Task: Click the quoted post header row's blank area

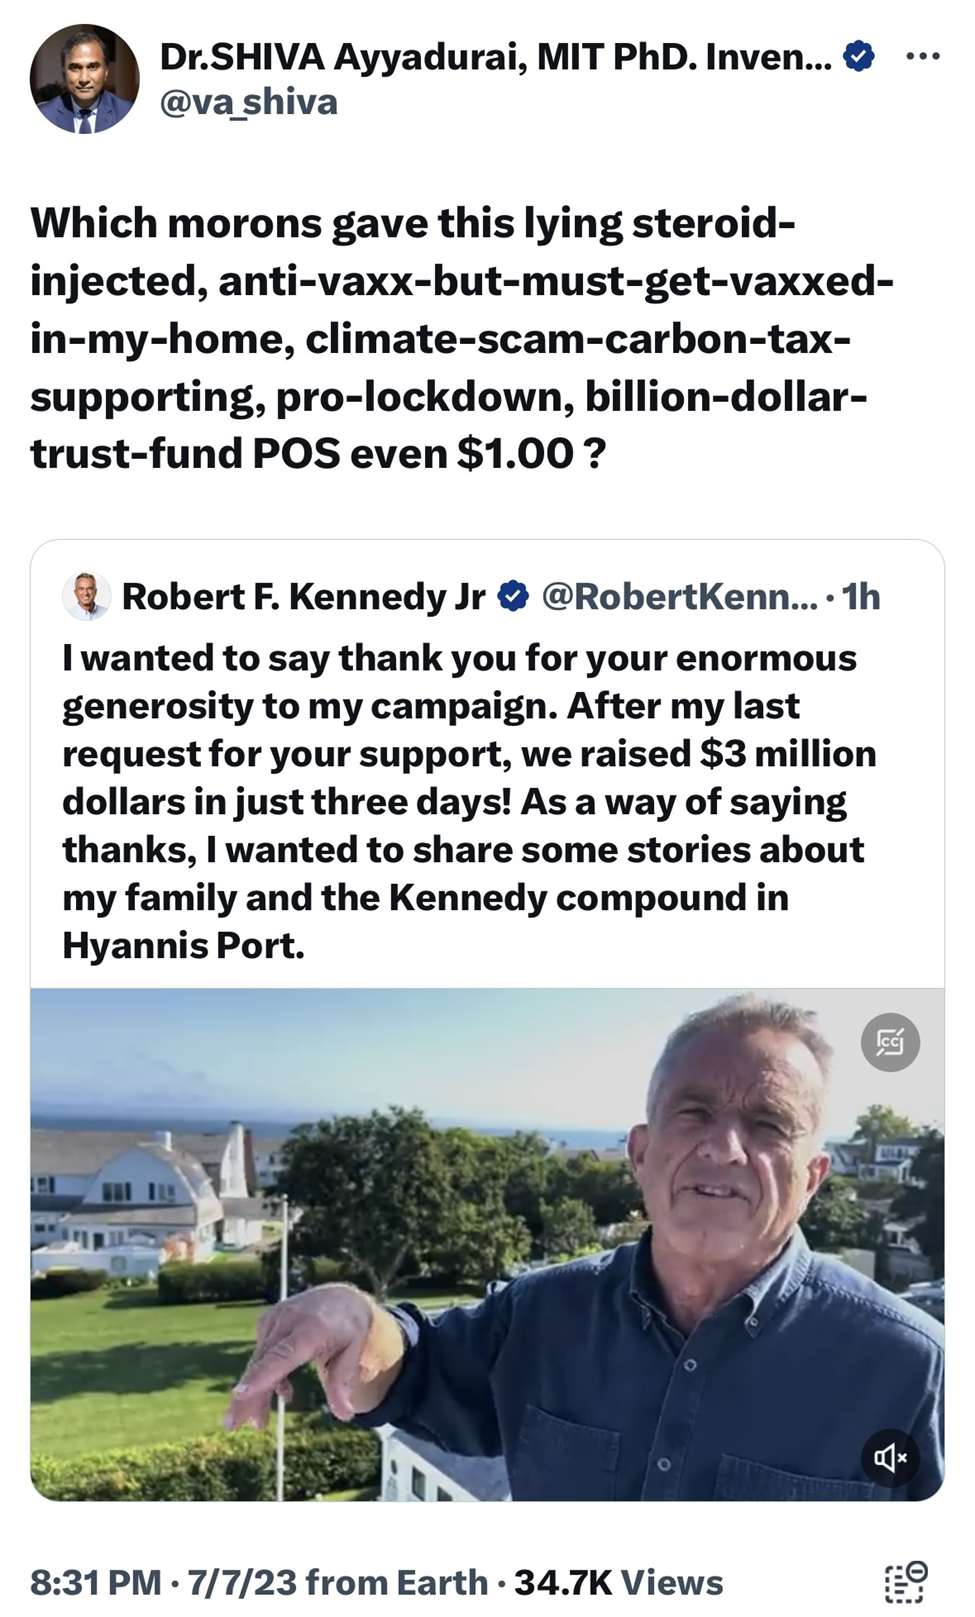Action: 912,596
